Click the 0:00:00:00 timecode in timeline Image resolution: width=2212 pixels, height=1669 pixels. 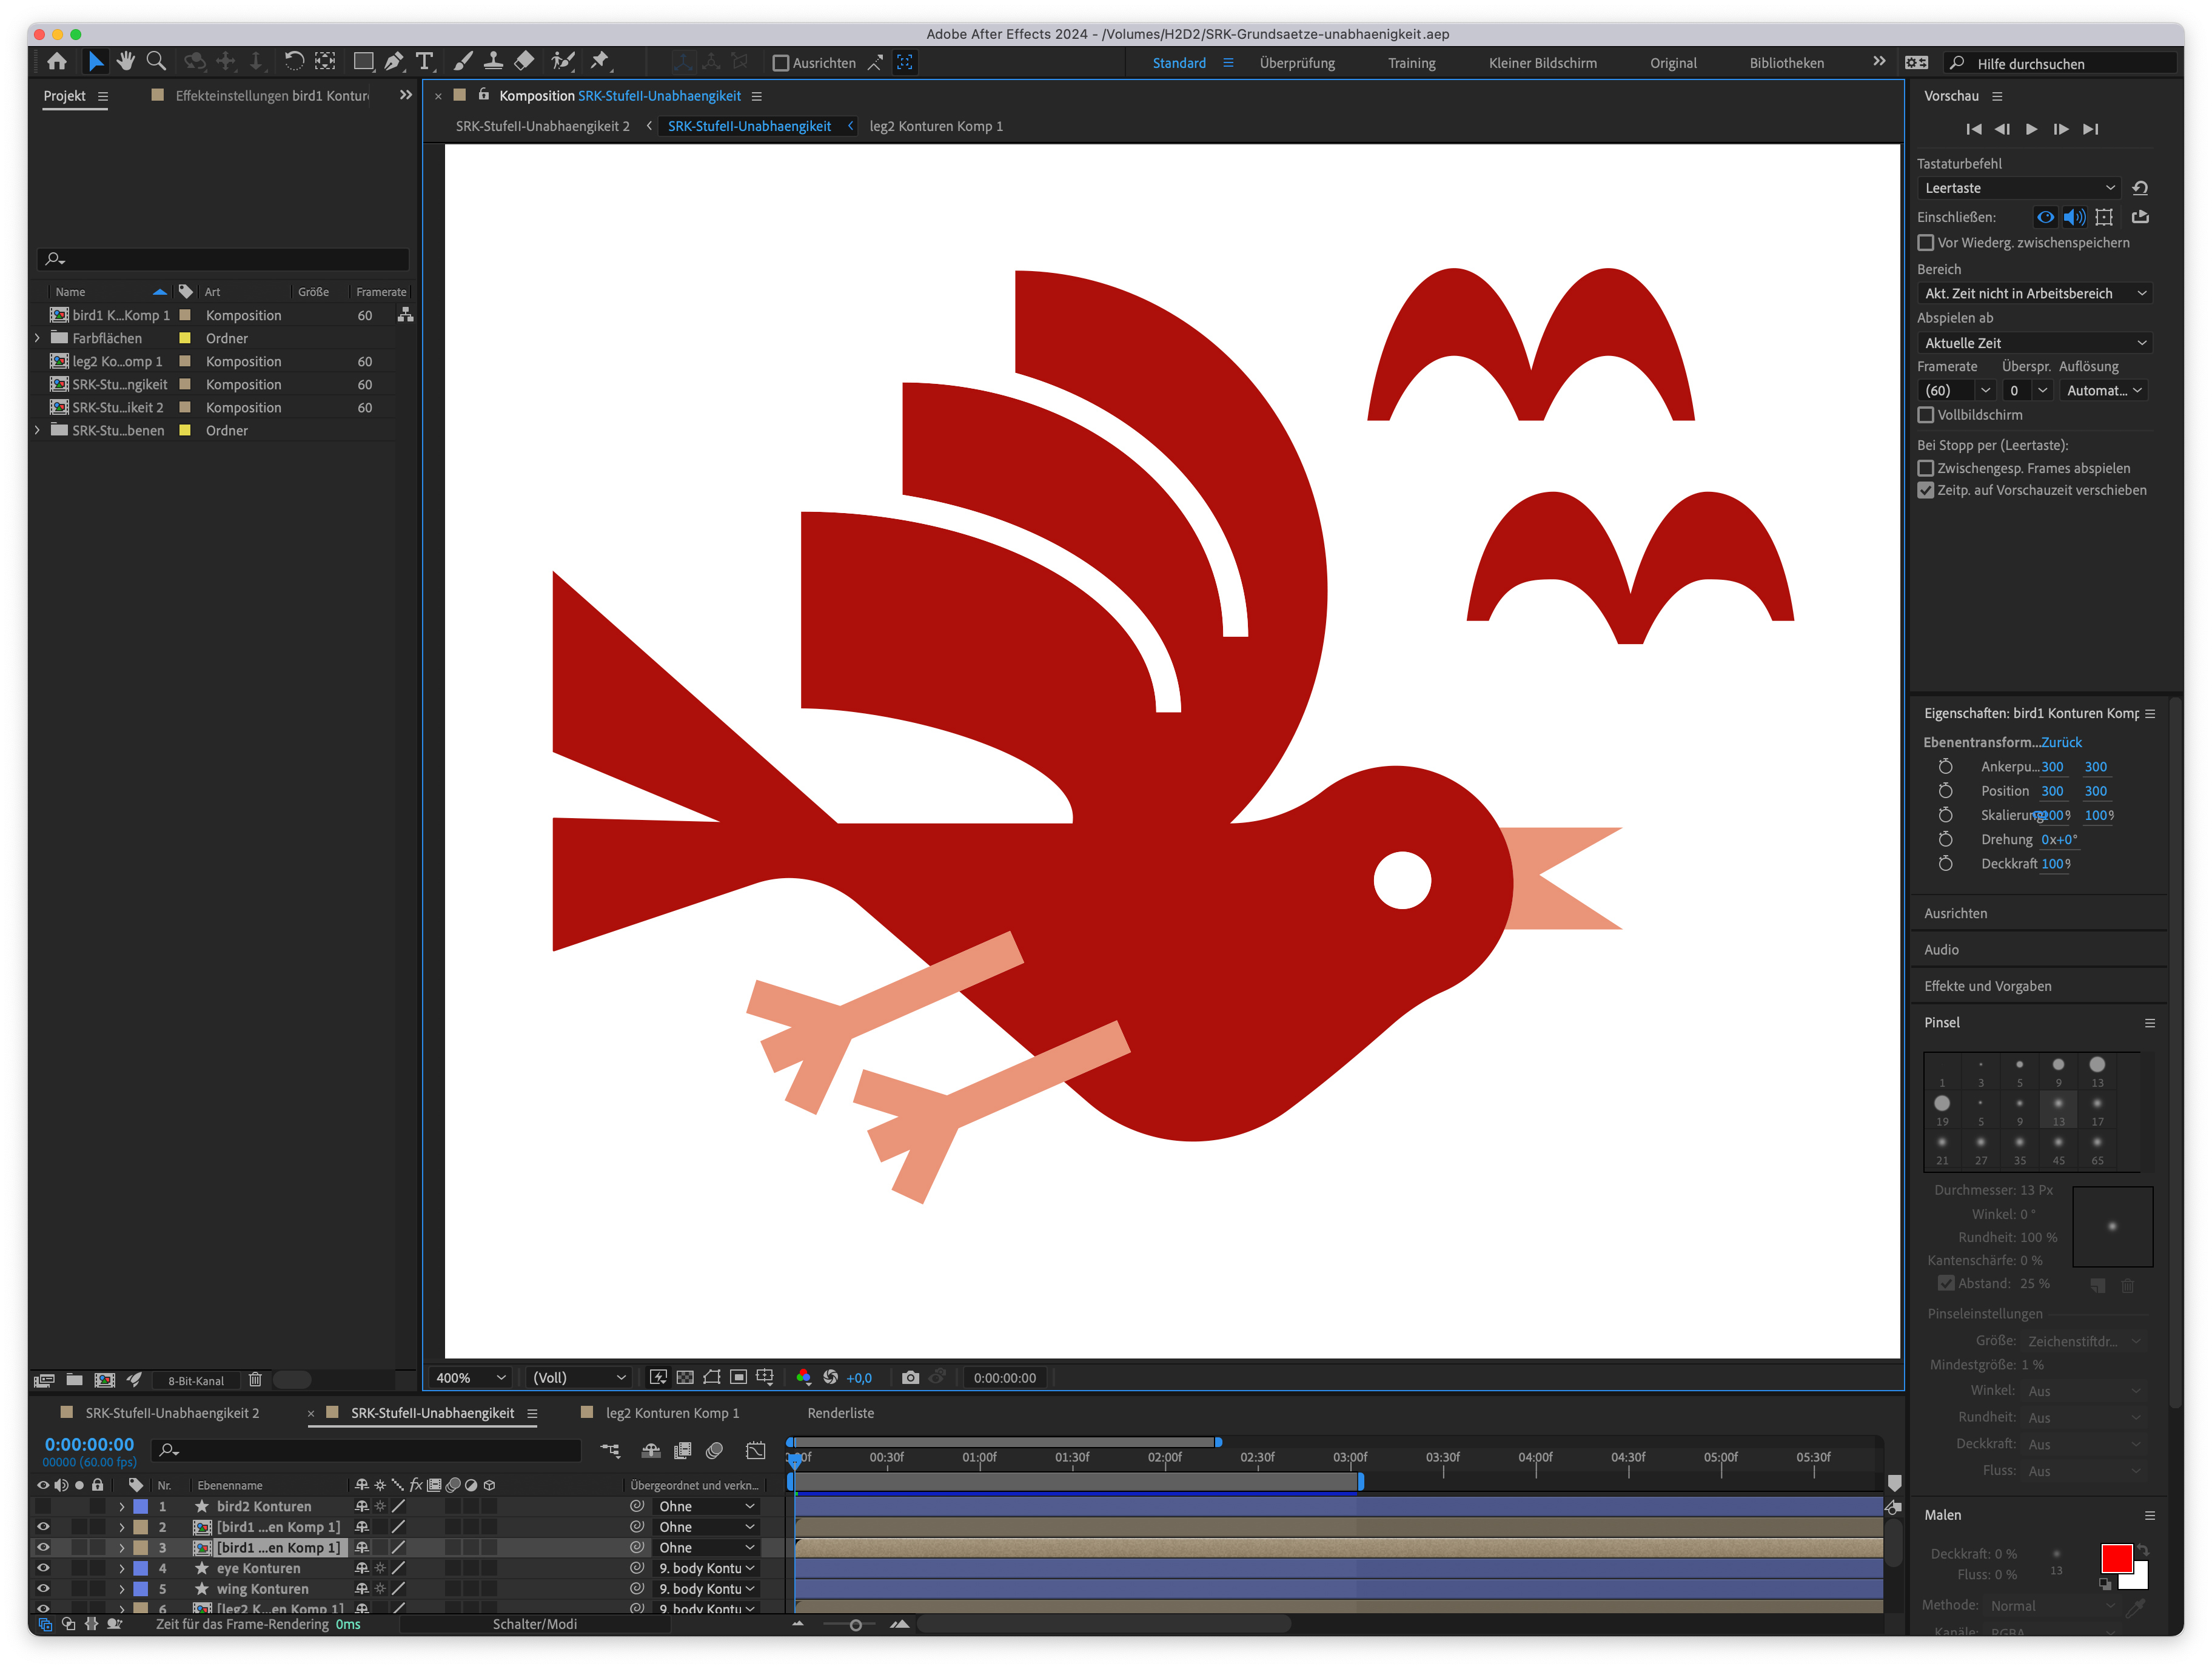coord(89,1444)
